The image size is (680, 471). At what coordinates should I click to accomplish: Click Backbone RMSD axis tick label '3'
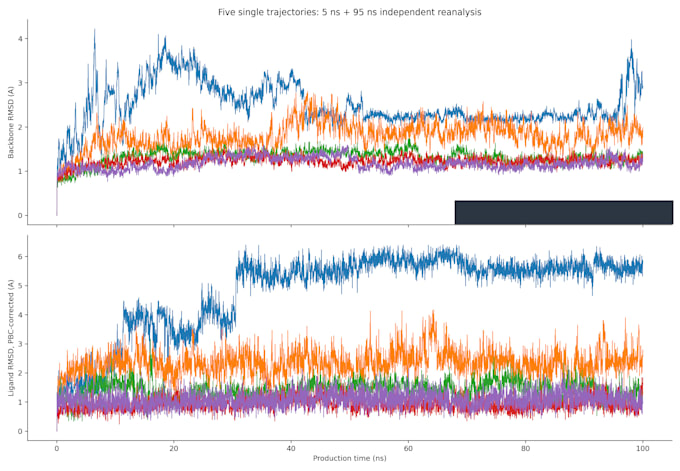(20, 83)
